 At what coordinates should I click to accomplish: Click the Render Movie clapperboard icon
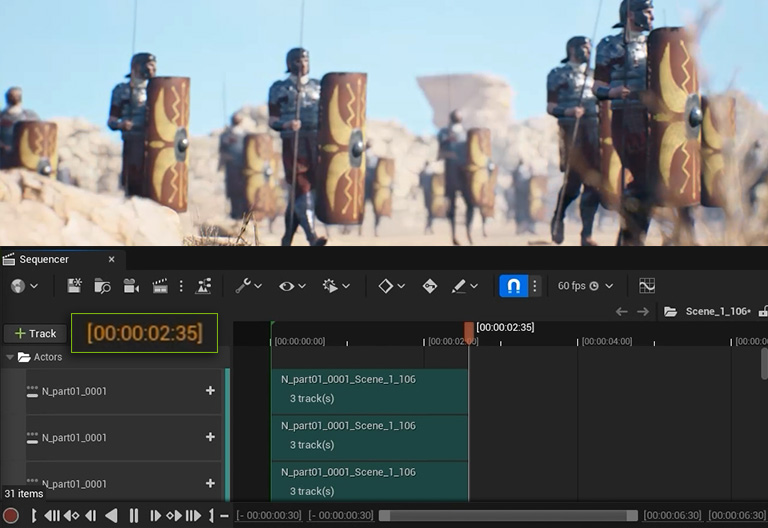tap(159, 286)
